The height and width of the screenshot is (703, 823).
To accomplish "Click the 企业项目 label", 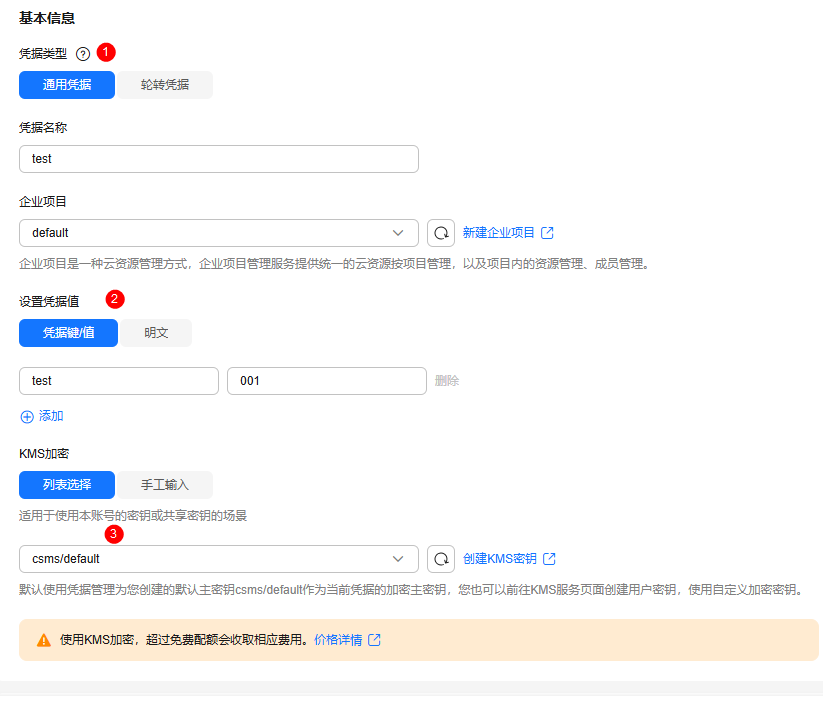I will click(x=43, y=202).
